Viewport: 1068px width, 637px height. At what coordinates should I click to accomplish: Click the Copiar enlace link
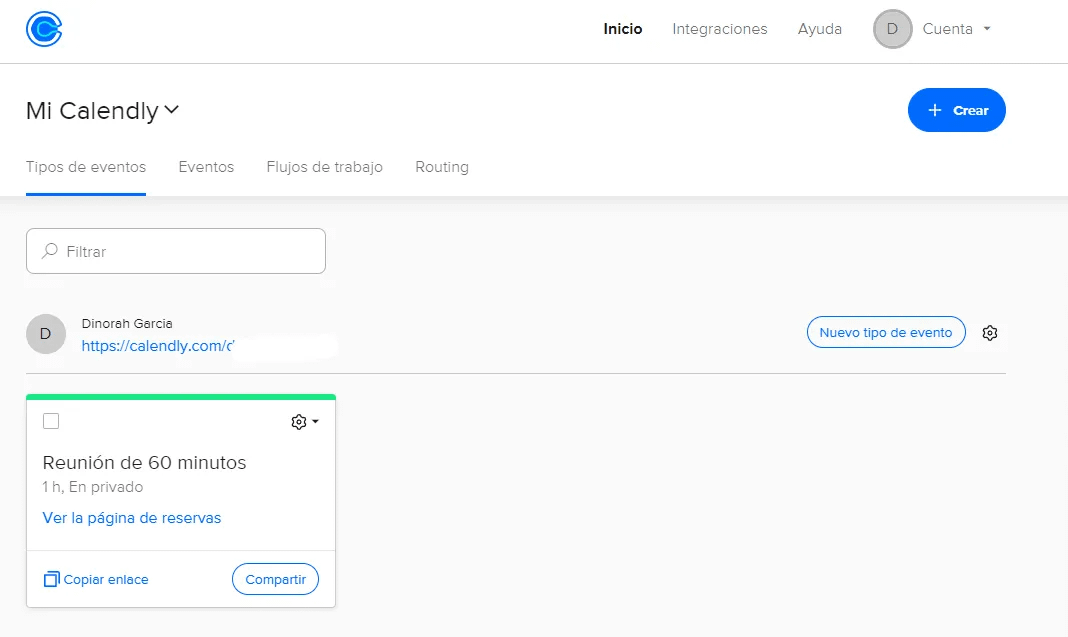96,579
